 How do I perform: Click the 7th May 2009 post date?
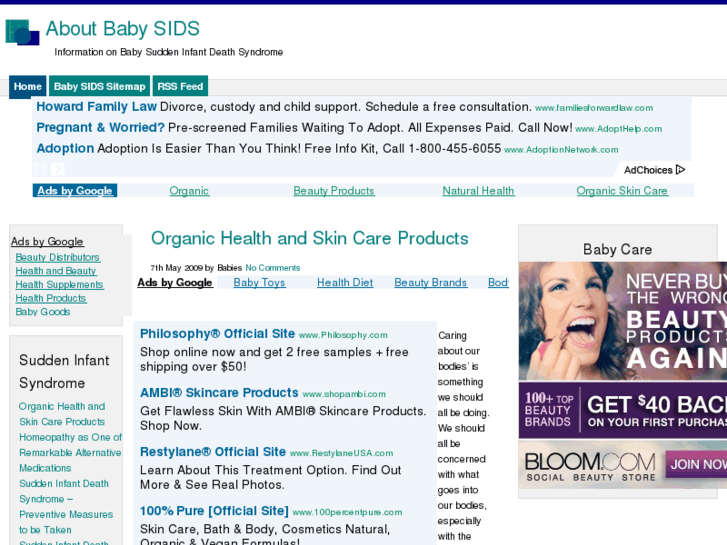pyautogui.click(x=177, y=268)
